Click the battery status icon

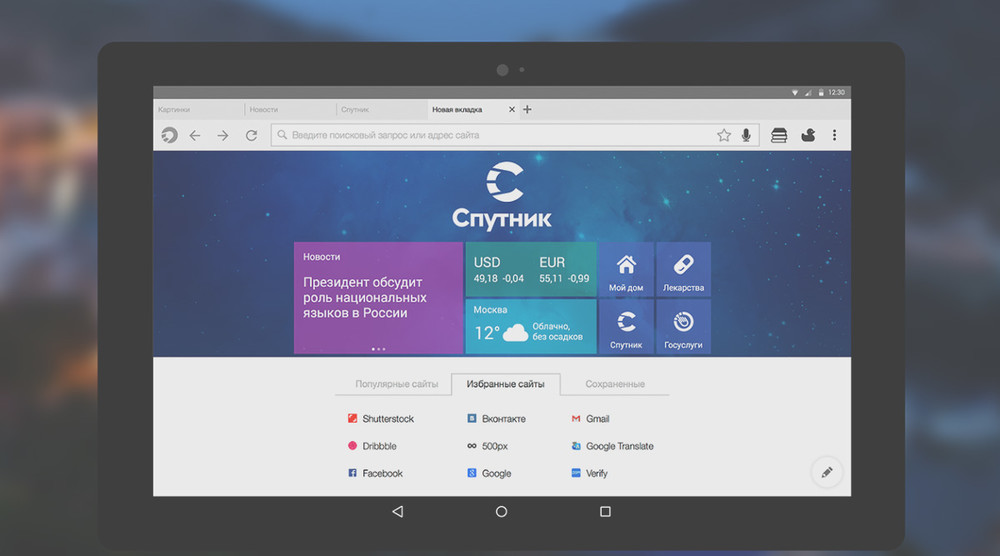[821, 92]
